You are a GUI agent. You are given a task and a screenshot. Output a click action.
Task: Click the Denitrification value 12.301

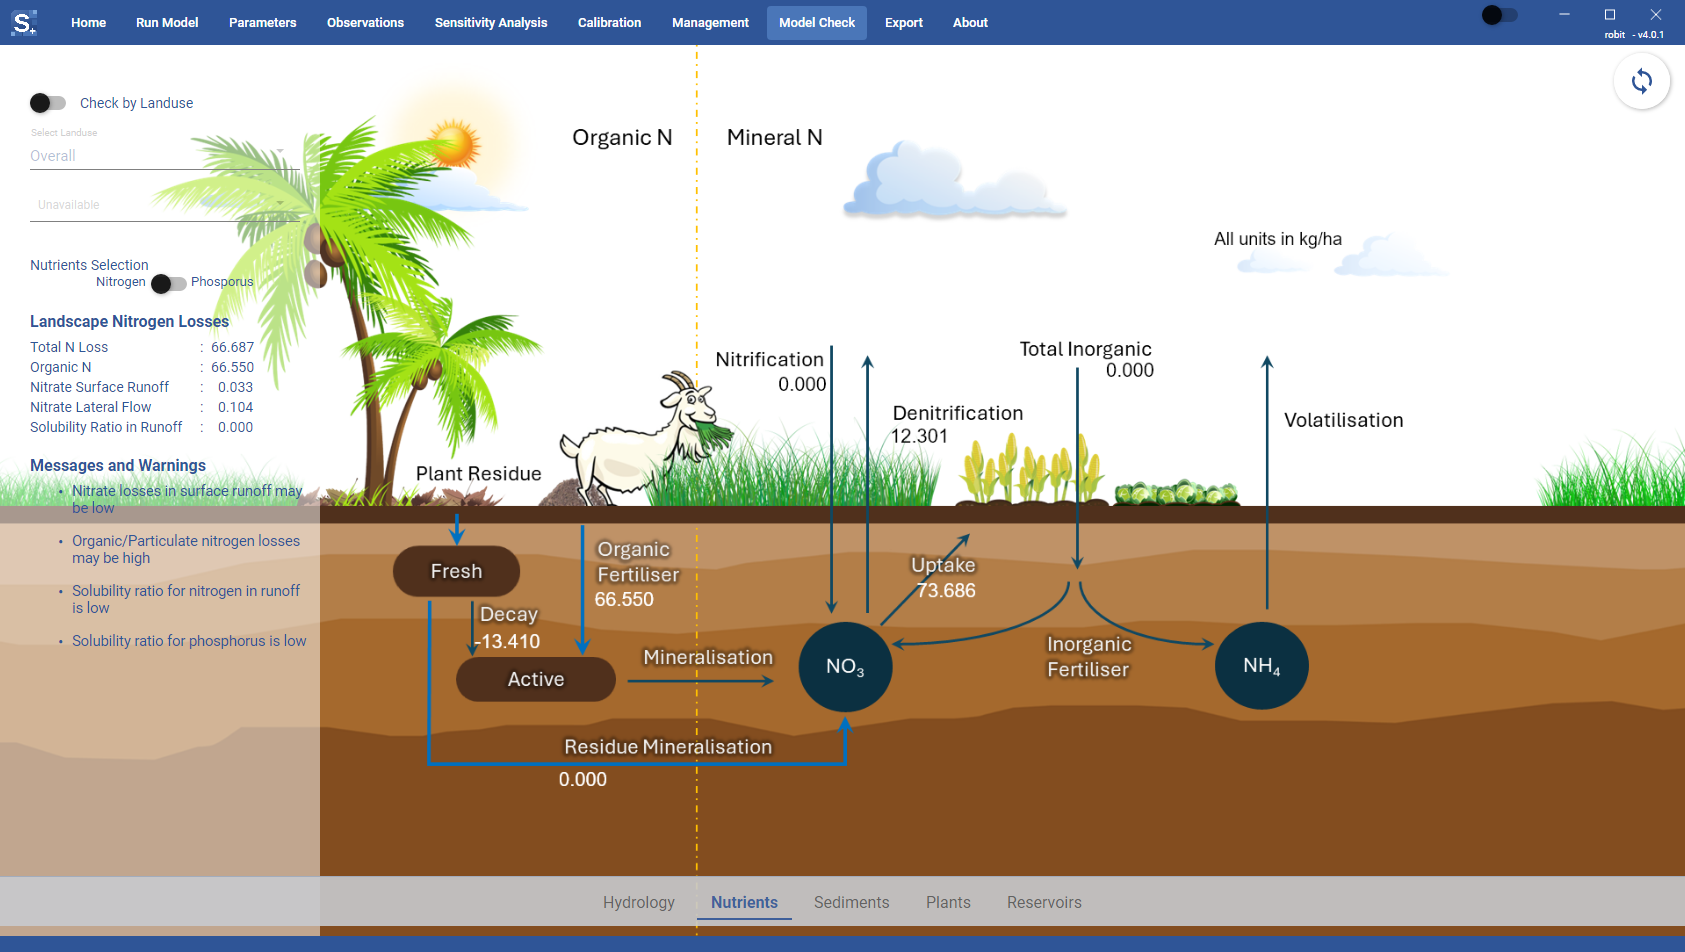click(919, 436)
